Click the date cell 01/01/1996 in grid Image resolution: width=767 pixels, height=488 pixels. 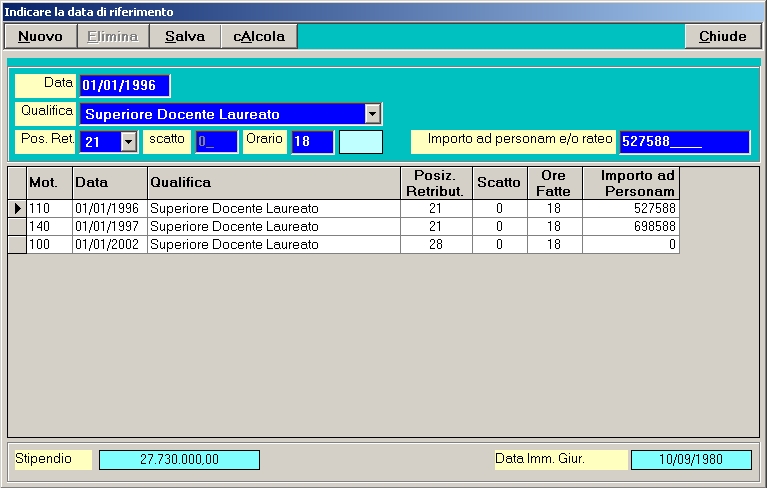(x=110, y=208)
